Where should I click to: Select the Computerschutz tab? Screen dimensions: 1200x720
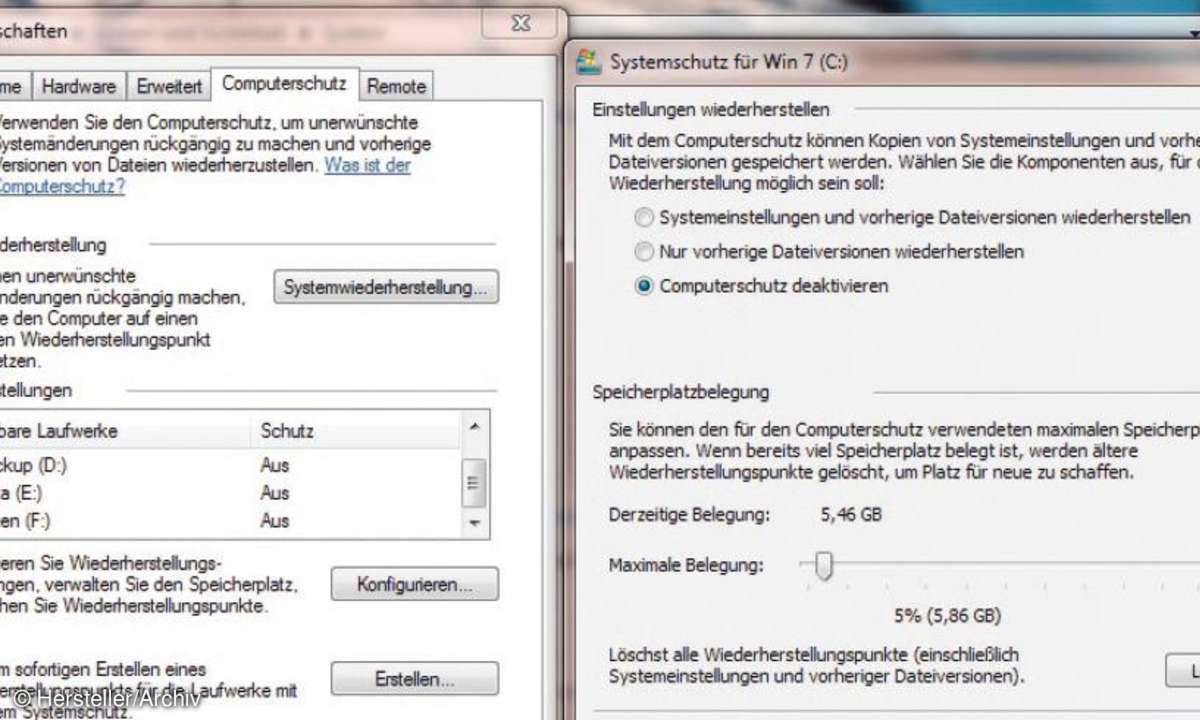pyautogui.click(x=285, y=83)
